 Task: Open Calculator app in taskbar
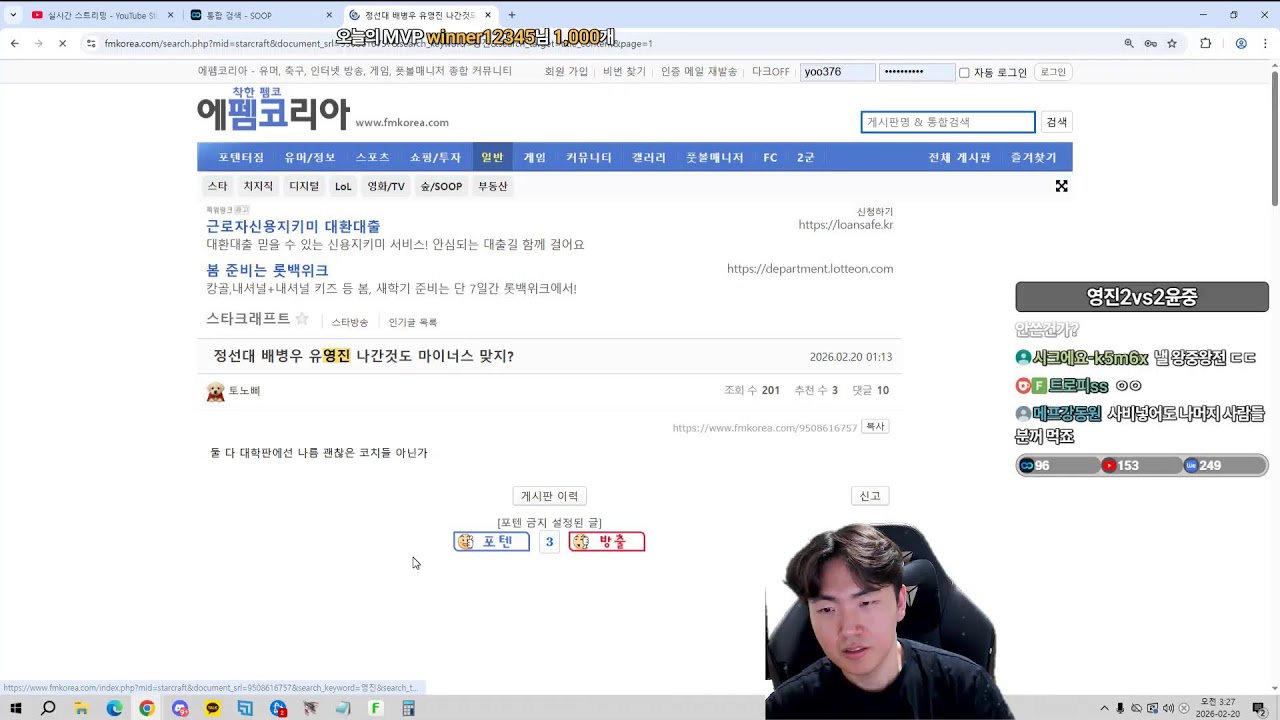pyautogui.click(x=408, y=708)
